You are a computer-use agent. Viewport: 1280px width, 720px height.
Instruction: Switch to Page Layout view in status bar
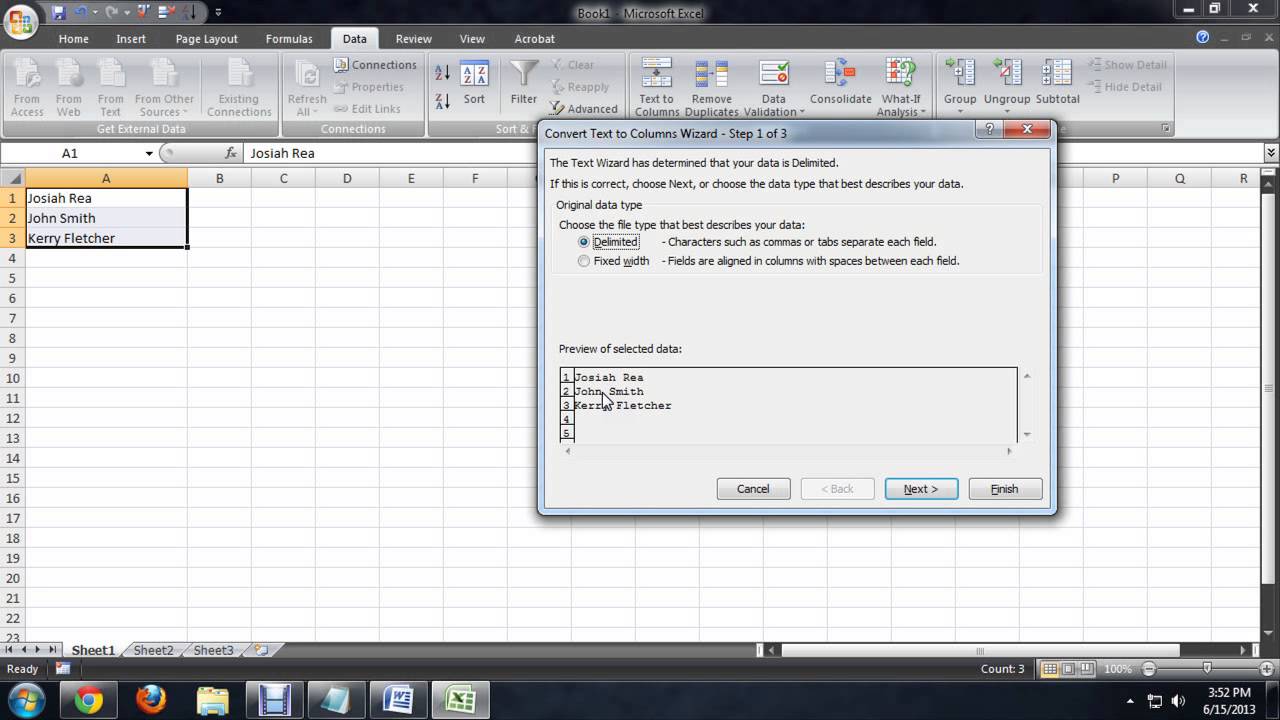pyautogui.click(x=1068, y=669)
